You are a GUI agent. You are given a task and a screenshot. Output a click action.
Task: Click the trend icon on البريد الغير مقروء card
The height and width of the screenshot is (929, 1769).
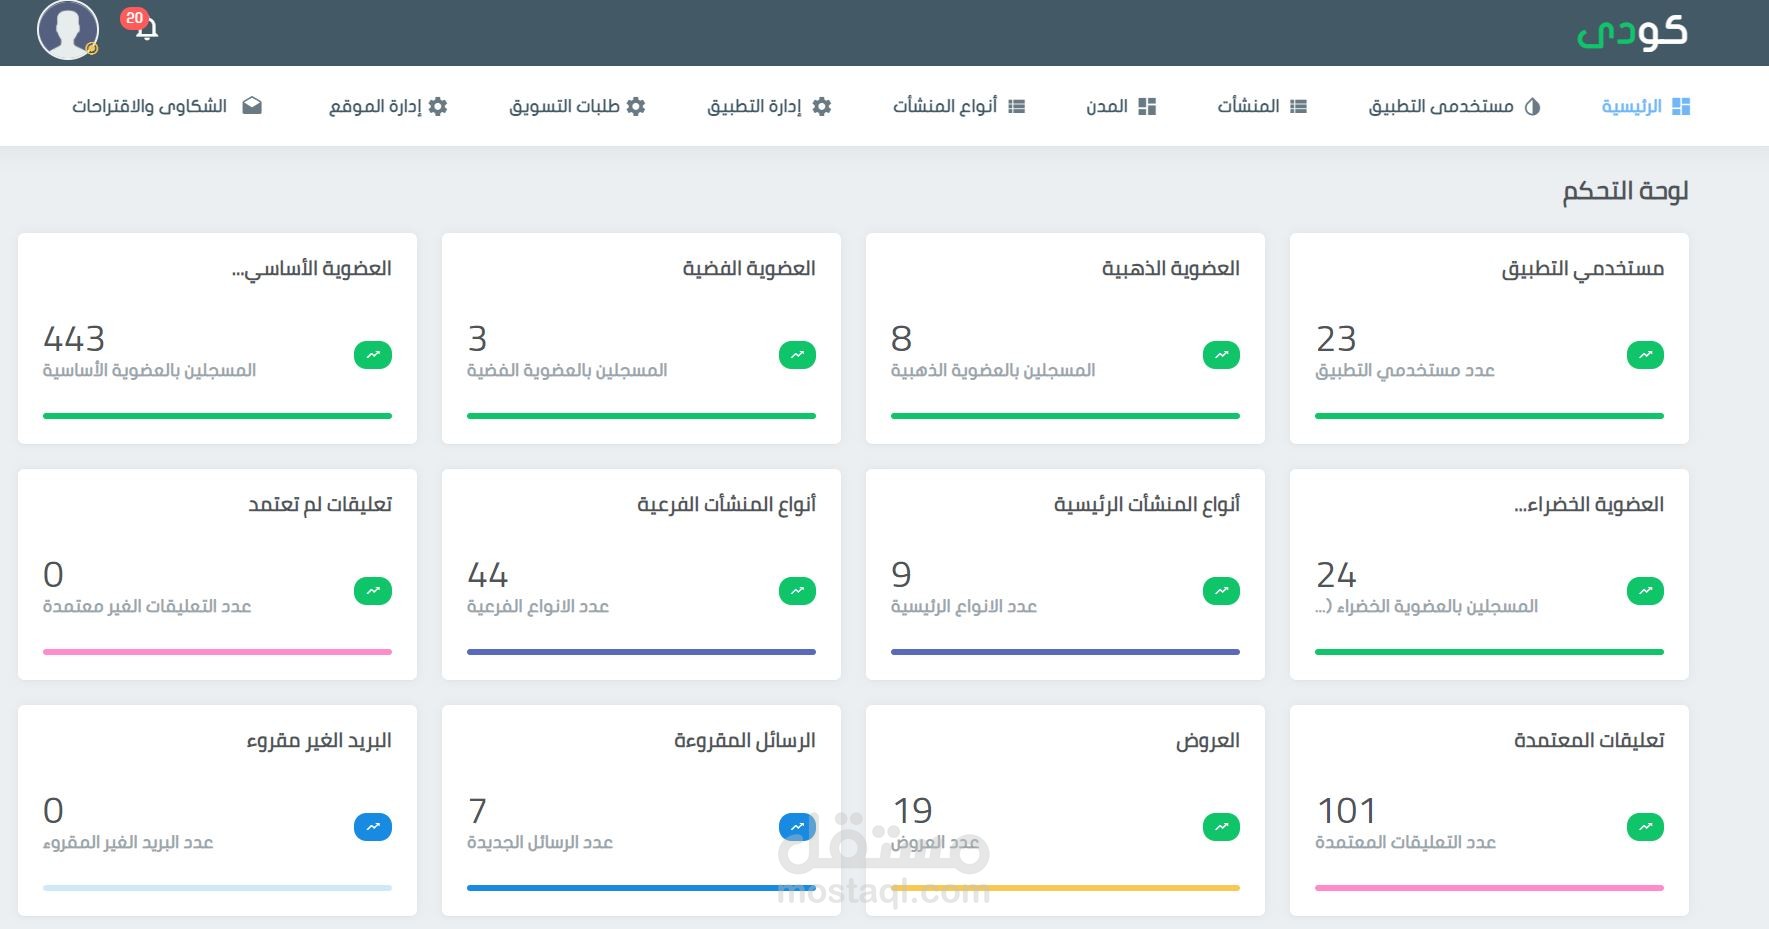coord(372,827)
